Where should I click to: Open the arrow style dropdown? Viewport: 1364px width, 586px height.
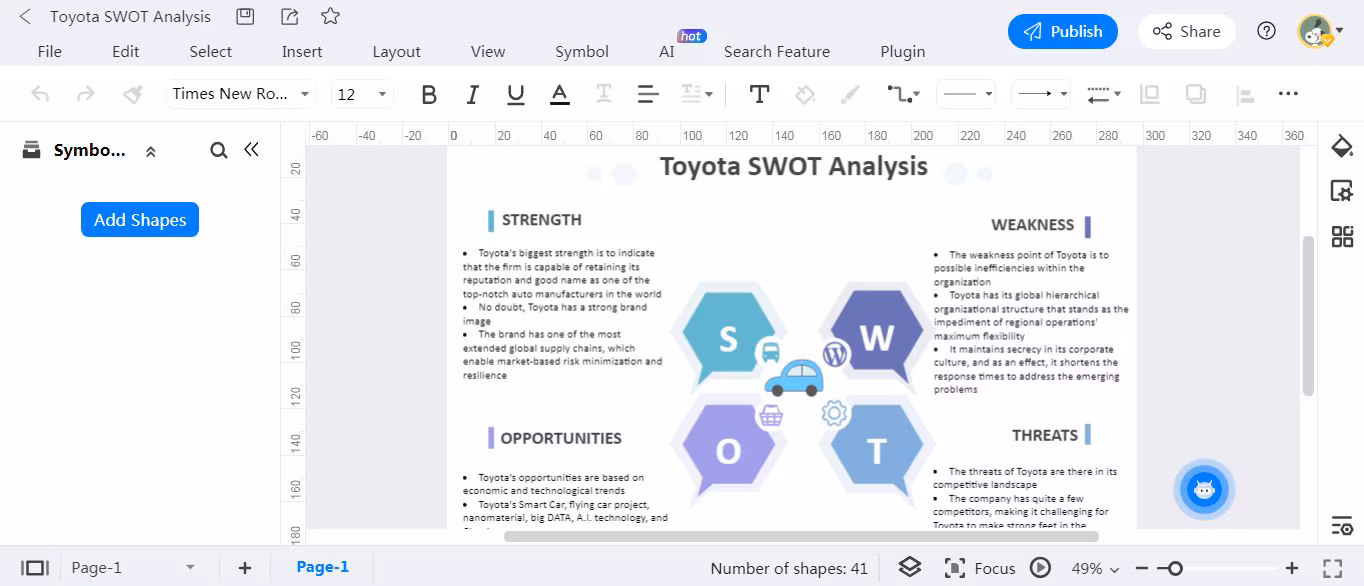click(1041, 94)
